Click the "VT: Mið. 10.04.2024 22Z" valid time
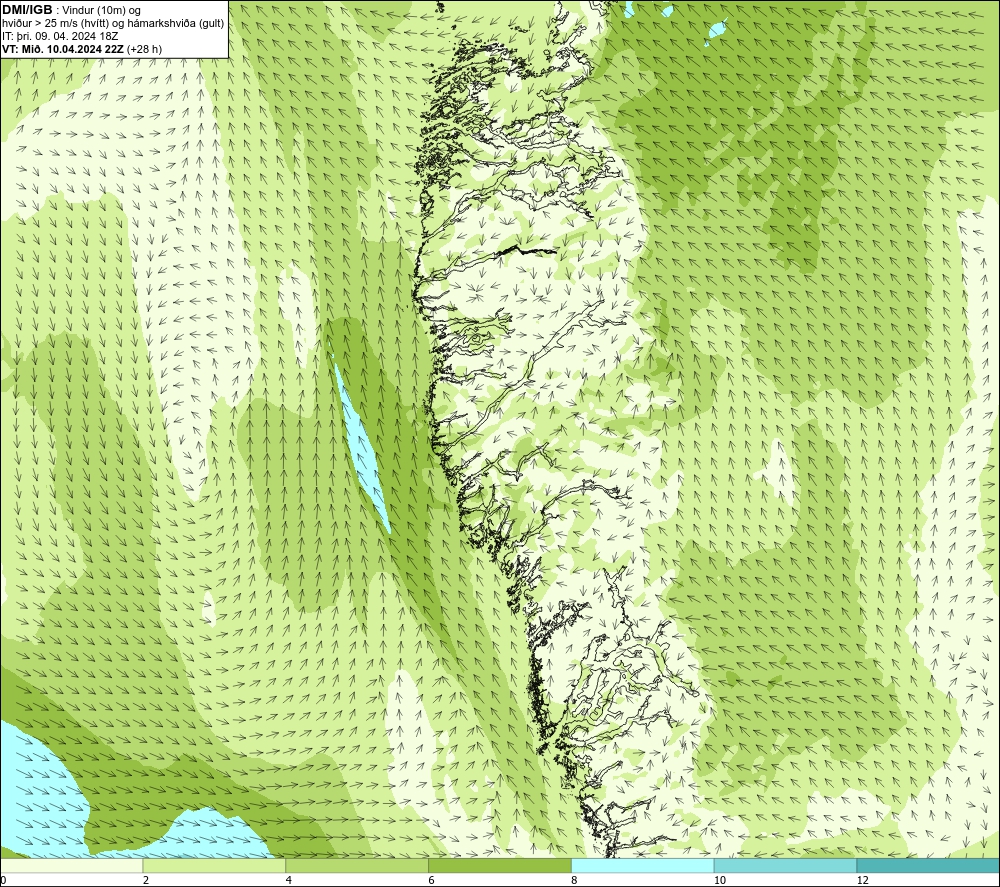This screenshot has height=887, width=1000. [x=63, y=49]
